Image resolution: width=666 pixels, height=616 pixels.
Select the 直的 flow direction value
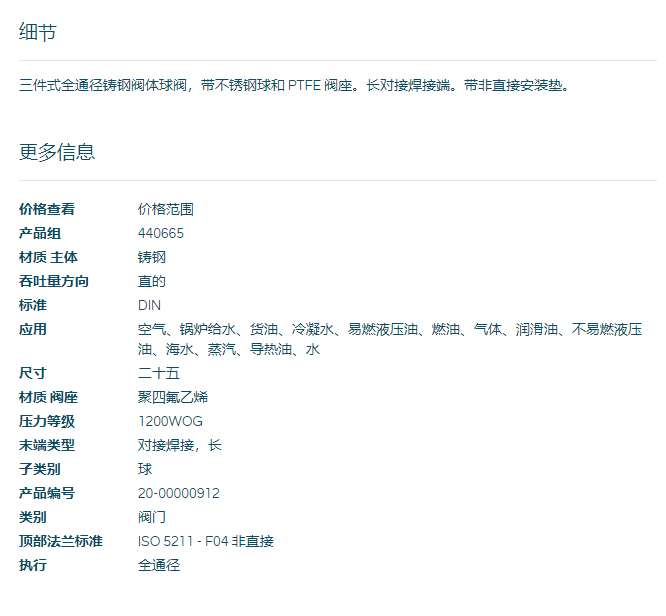(152, 281)
